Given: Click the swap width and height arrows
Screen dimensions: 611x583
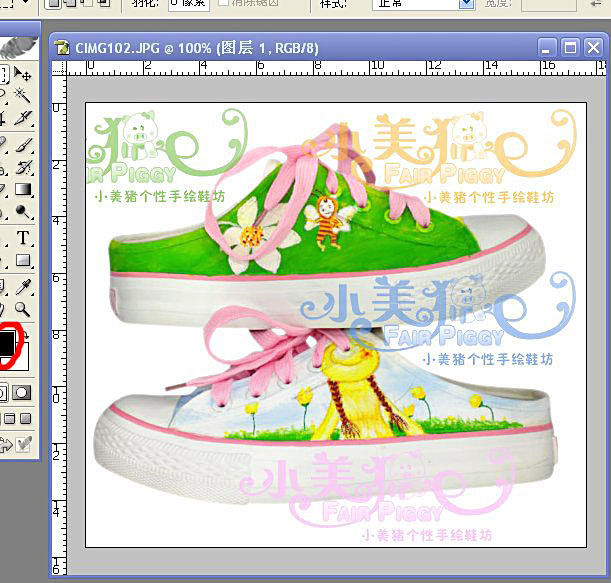Looking at the screenshot, I should (598, 4).
